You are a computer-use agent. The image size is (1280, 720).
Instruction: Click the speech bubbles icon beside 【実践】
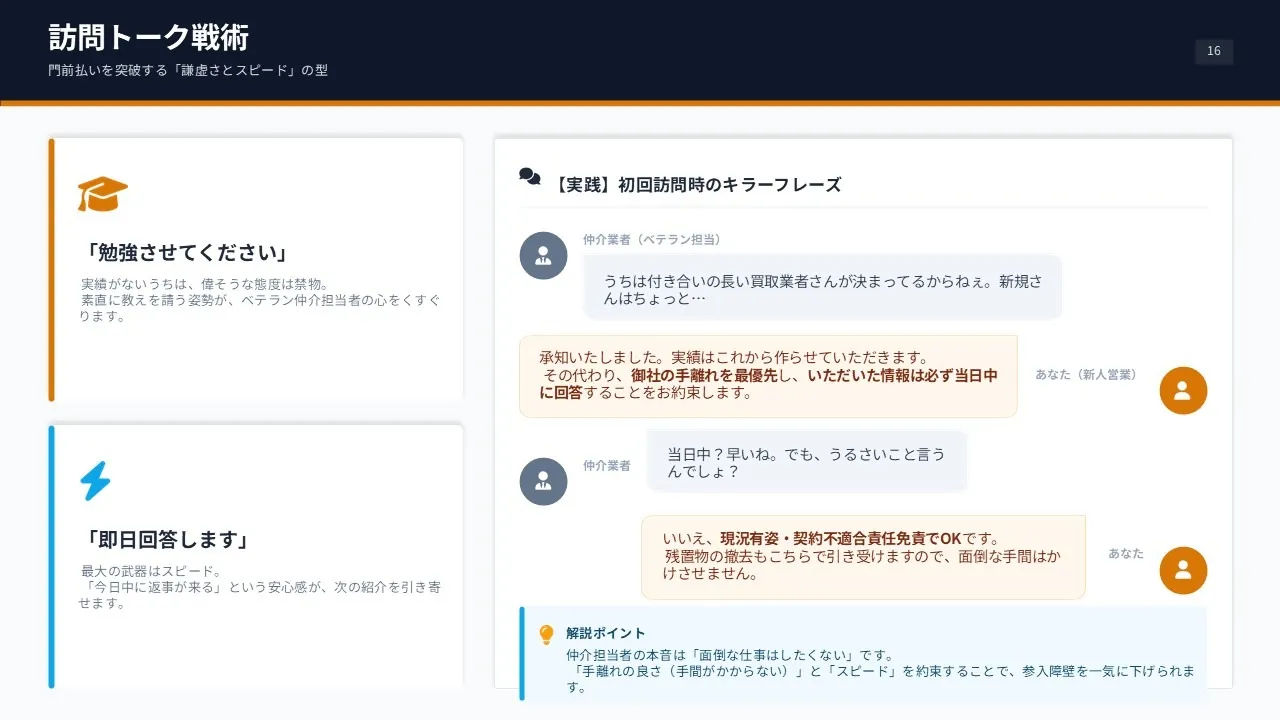pos(530,177)
